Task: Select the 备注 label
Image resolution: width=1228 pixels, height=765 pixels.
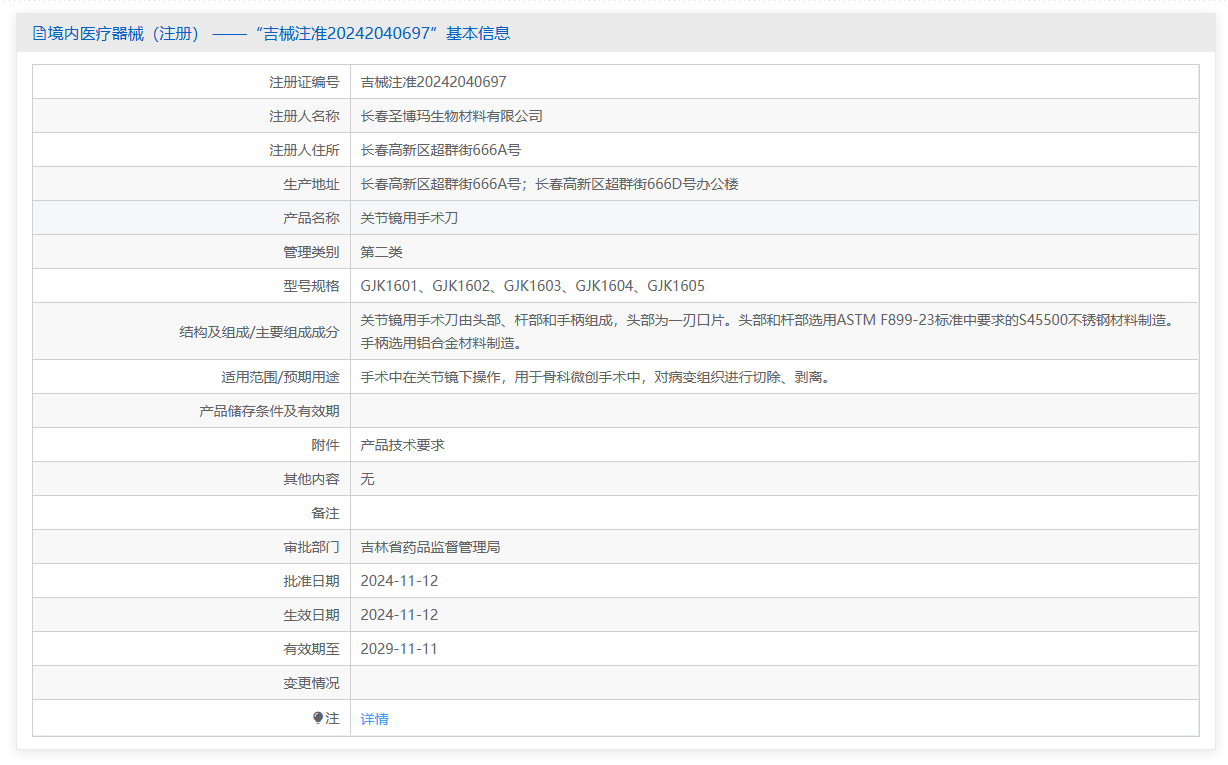Action: [325, 514]
